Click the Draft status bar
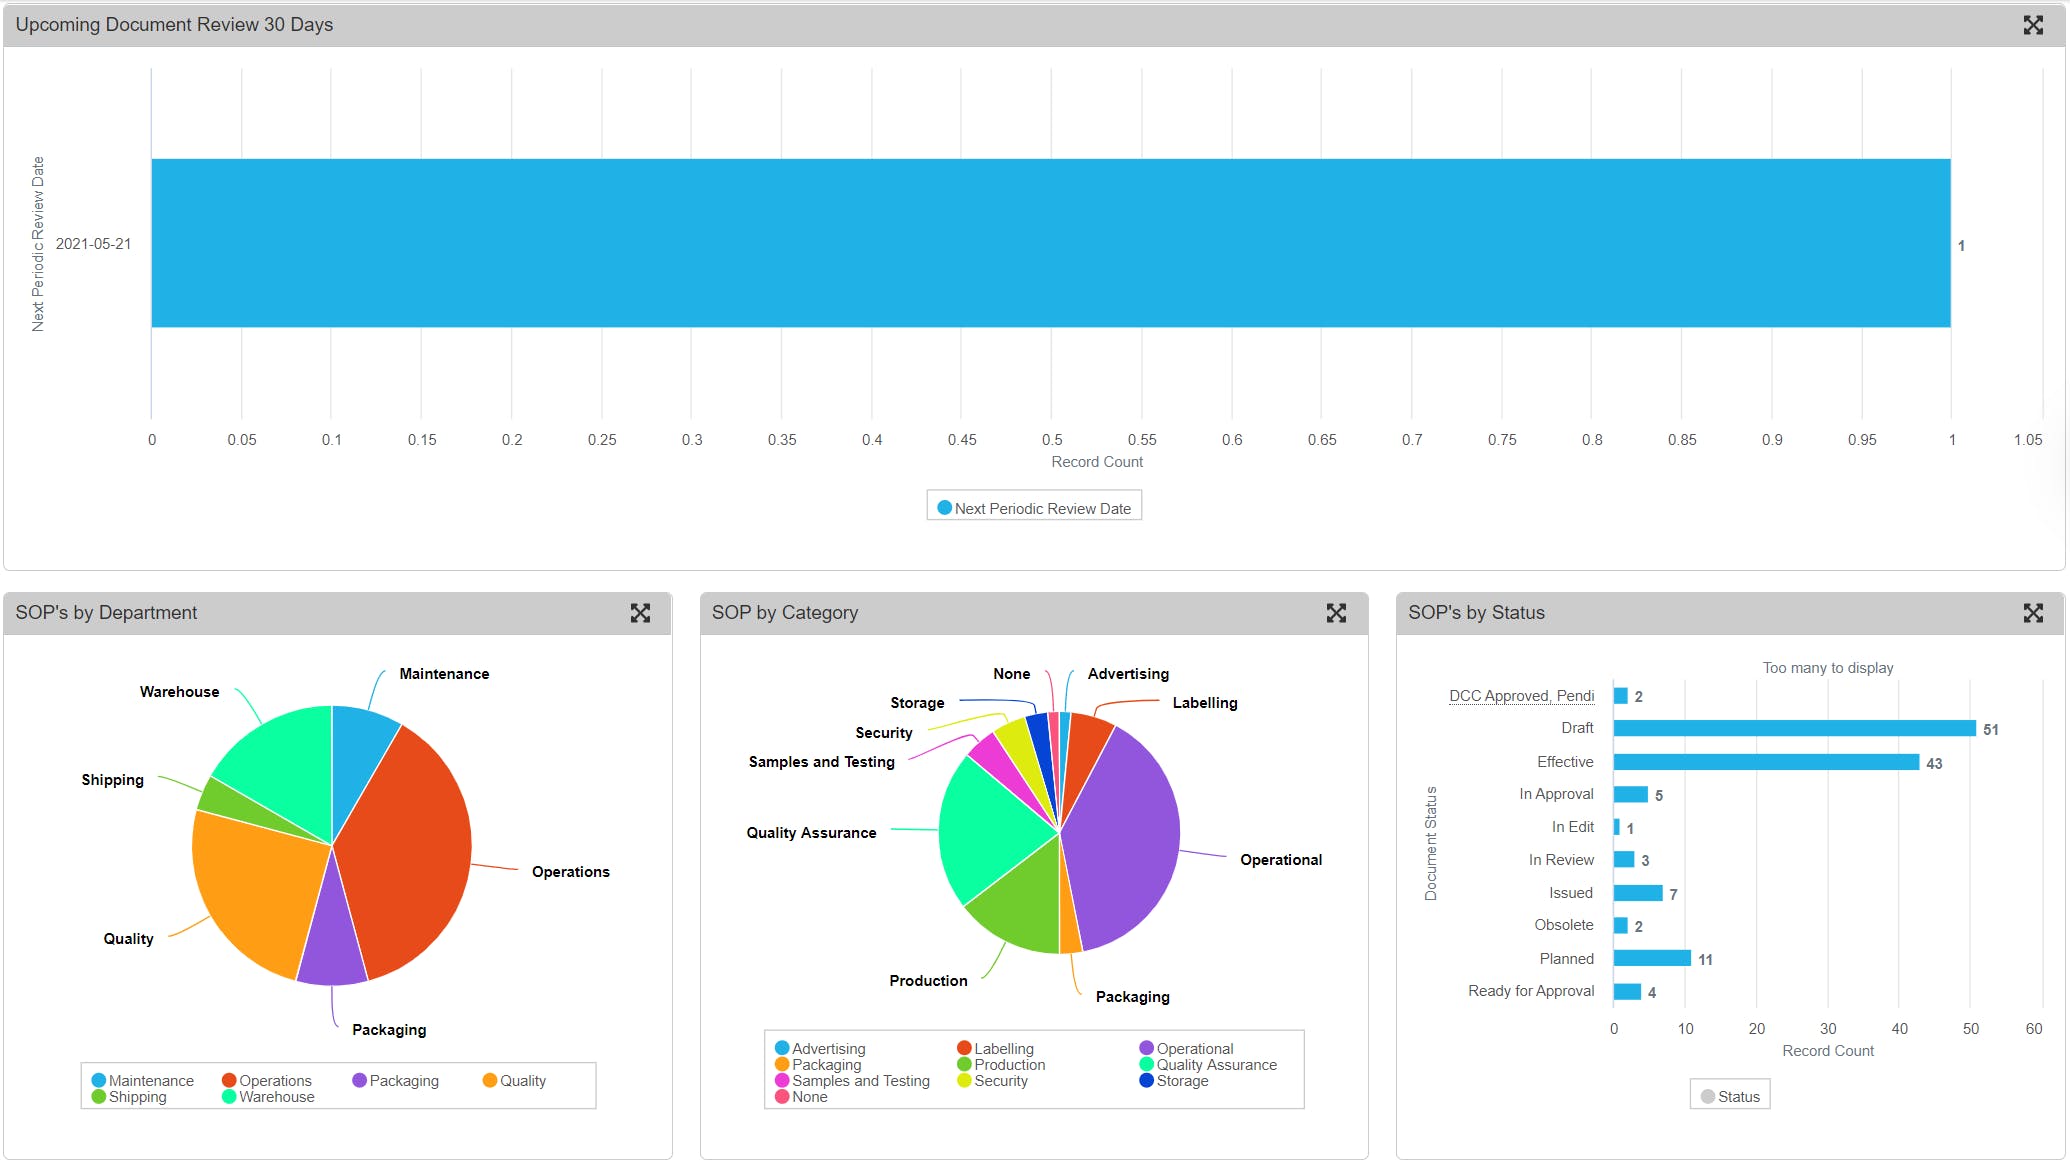 1794,728
